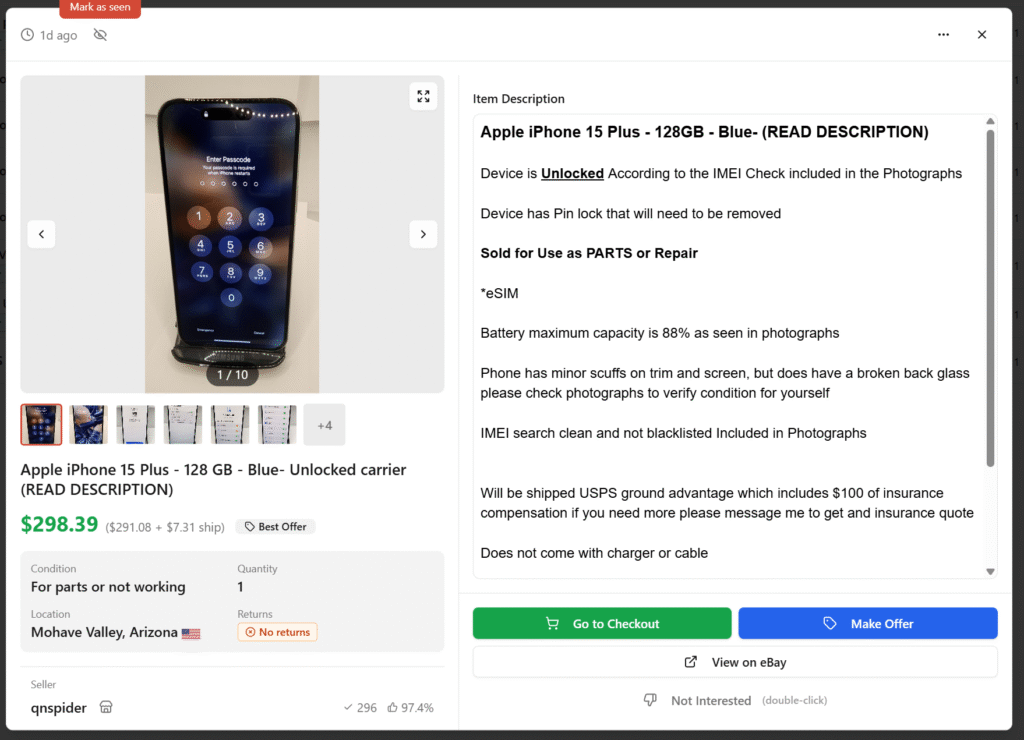Close the listing detail dialog
The width and height of the screenshot is (1024, 740).
tap(982, 35)
